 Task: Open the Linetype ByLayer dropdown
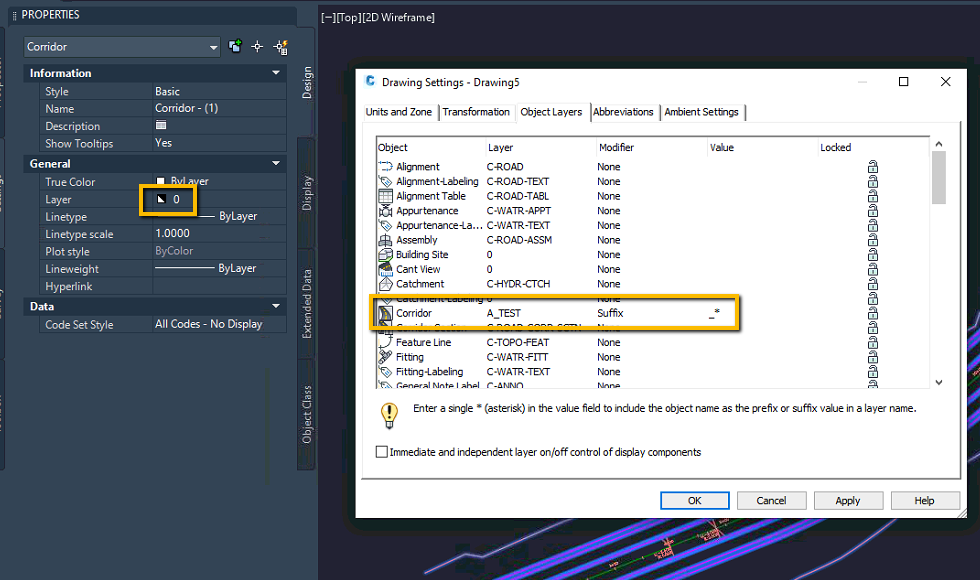coord(219,216)
